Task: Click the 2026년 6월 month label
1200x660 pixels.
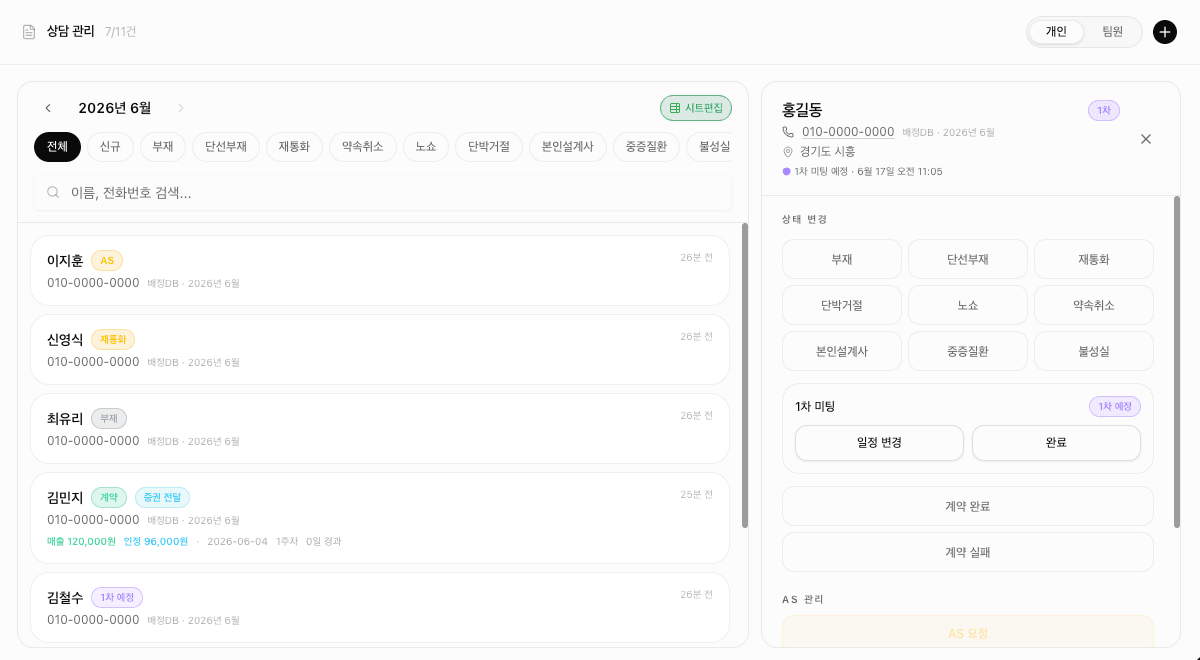Action: (115, 108)
